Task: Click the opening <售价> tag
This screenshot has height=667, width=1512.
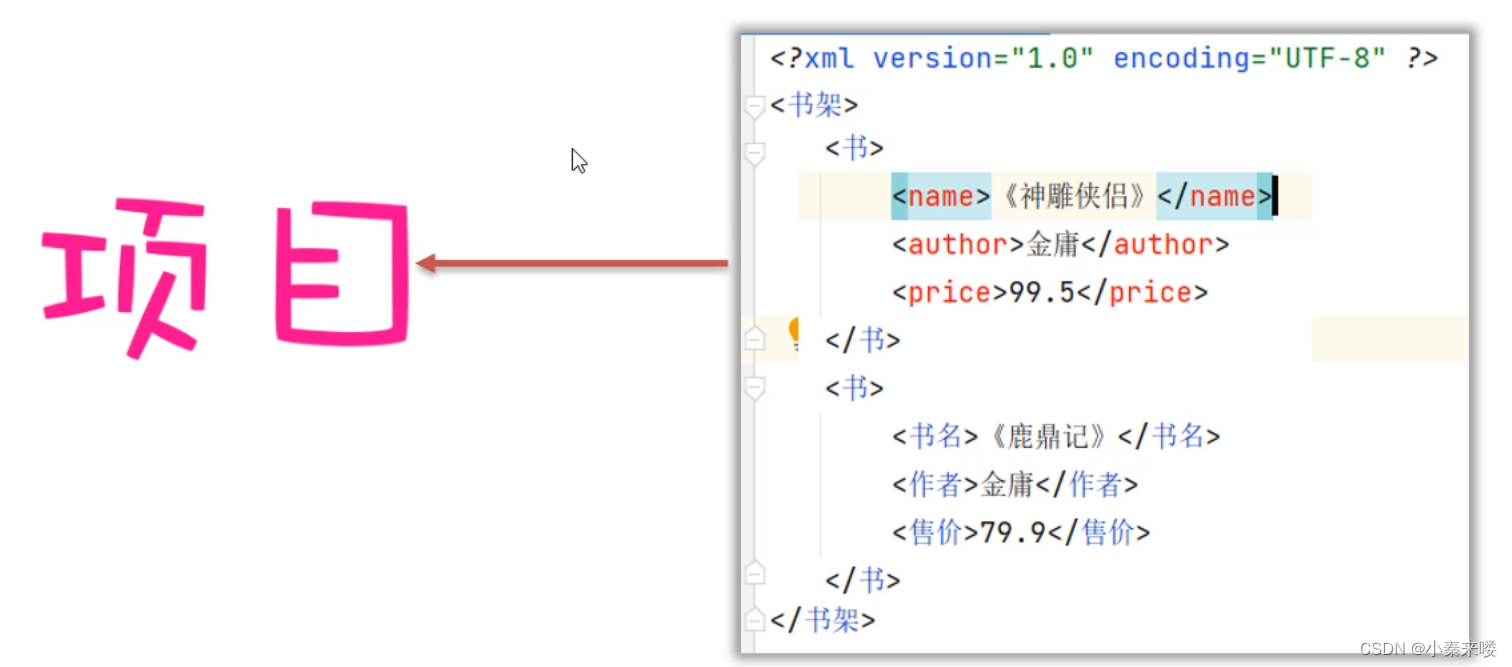Action: pos(934,533)
